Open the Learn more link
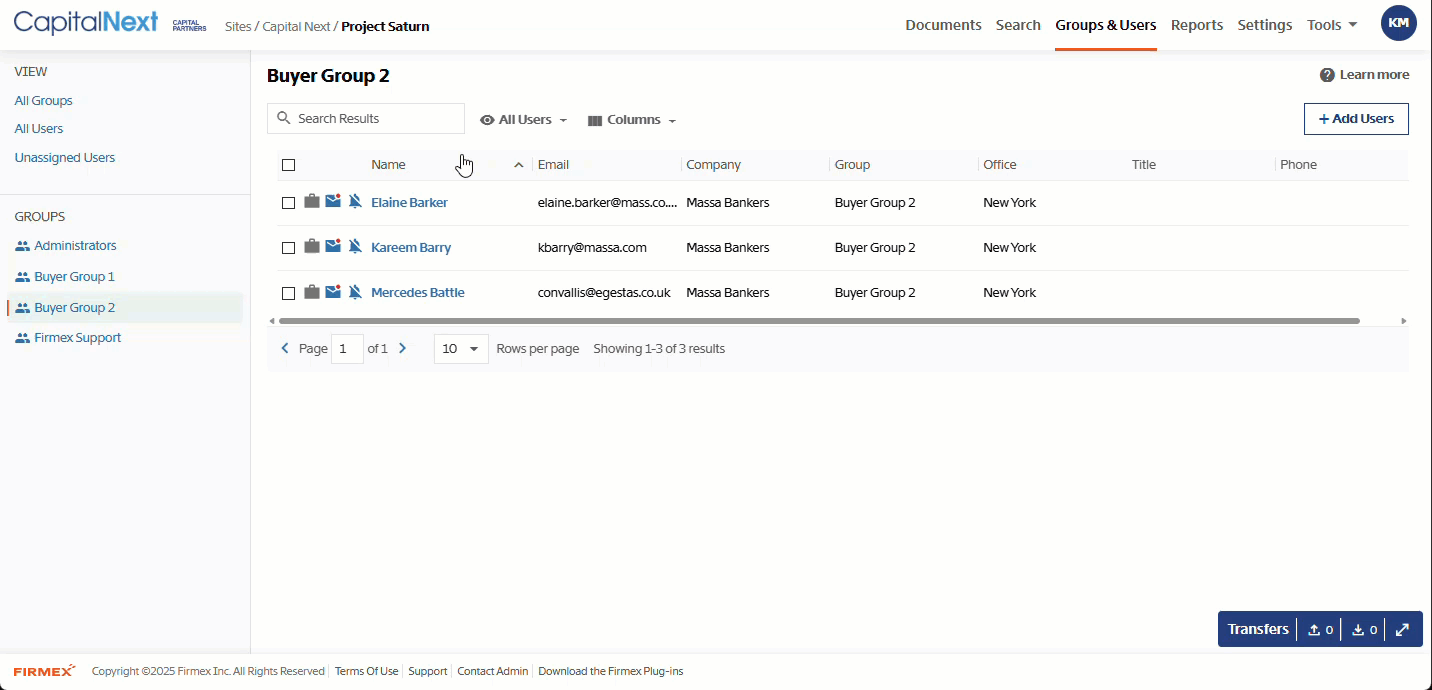 point(1374,75)
